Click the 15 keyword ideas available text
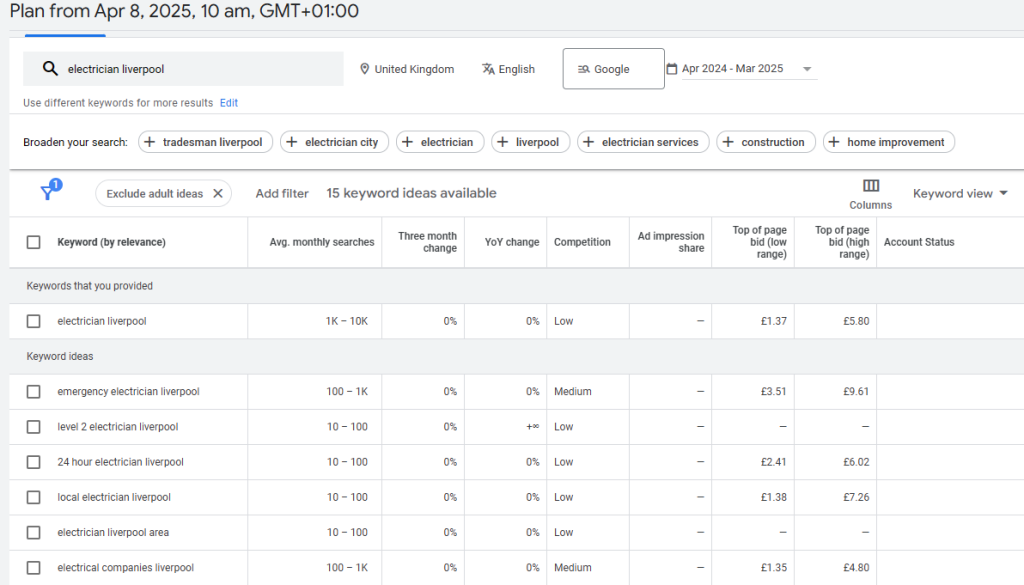1024x585 pixels. pyautogui.click(x=411, y=193)
